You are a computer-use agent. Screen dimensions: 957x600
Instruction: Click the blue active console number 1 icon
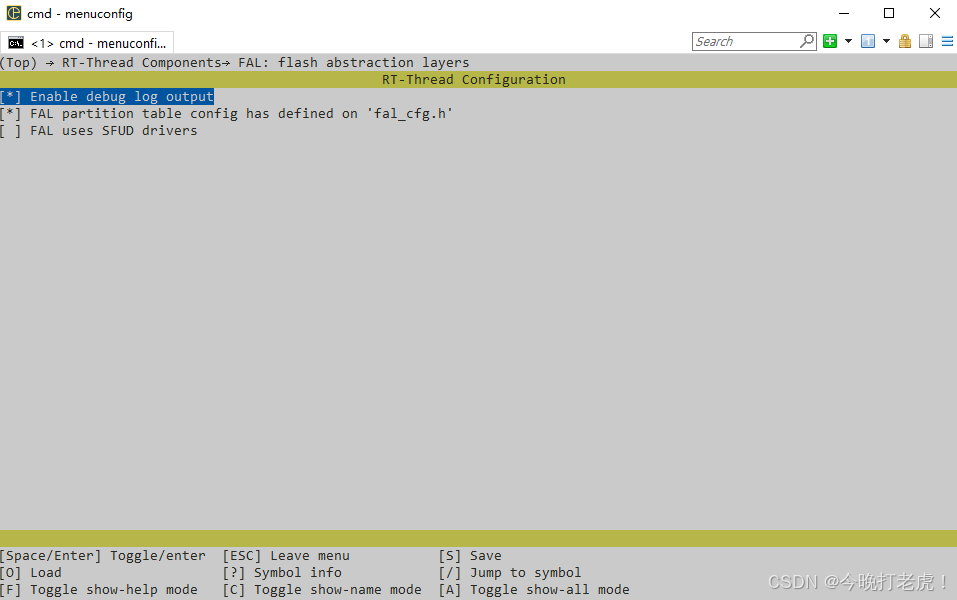(x=867, y=41)
